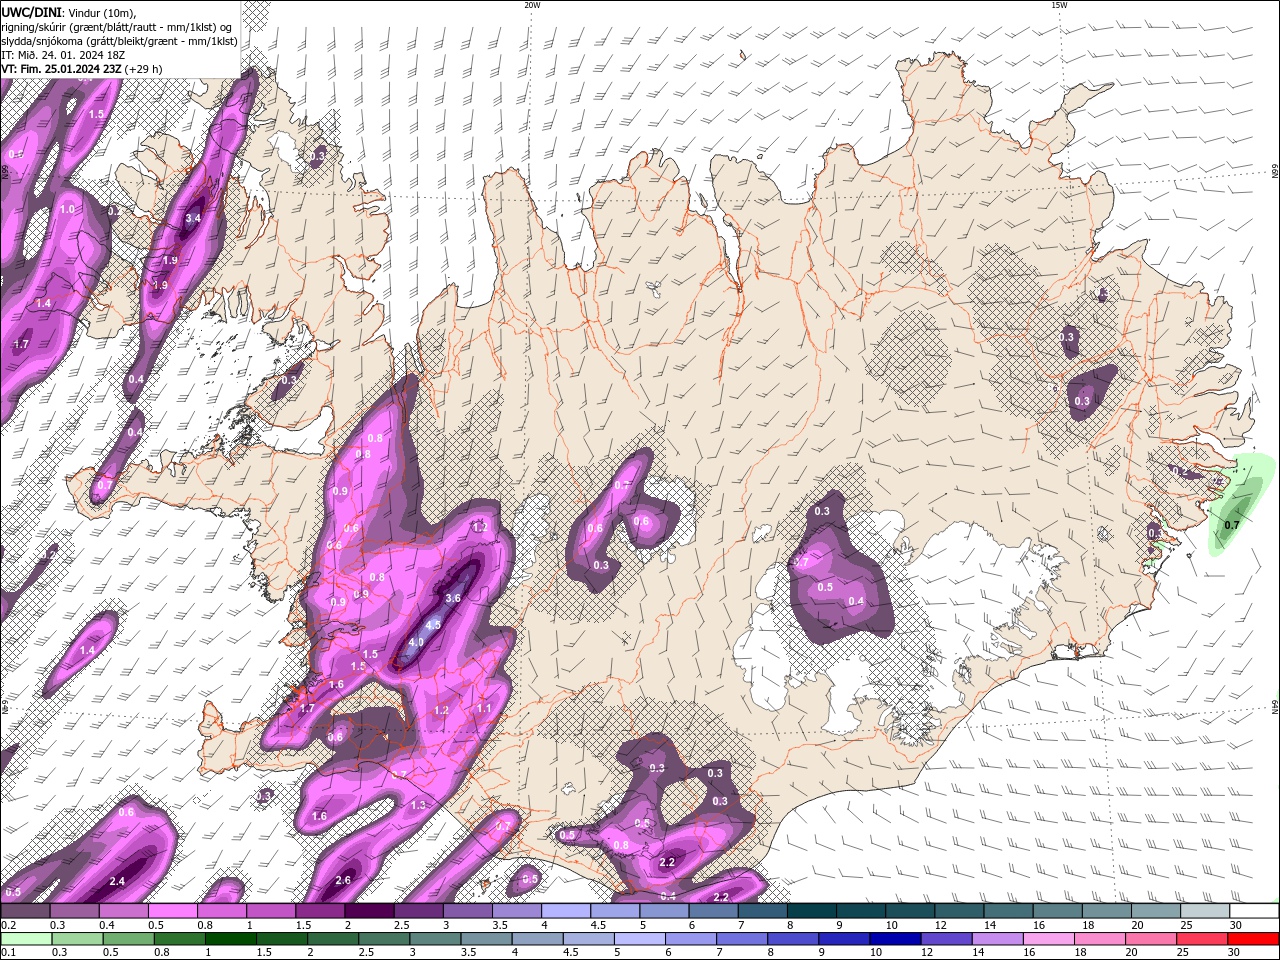Click the 1.0 precipitation value on the map
Viewport: 1280px width, 960px height.
point(68,209)
